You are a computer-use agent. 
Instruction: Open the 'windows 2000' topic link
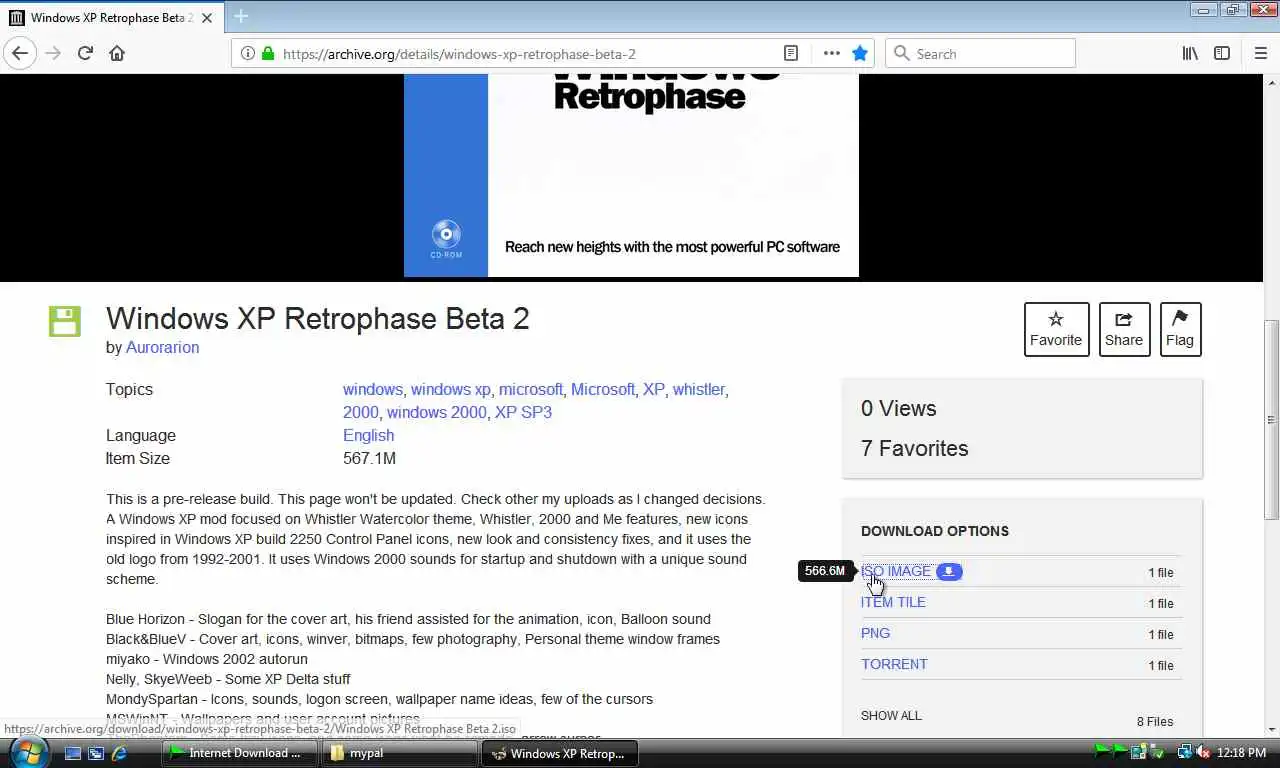(x=436, y=412)
